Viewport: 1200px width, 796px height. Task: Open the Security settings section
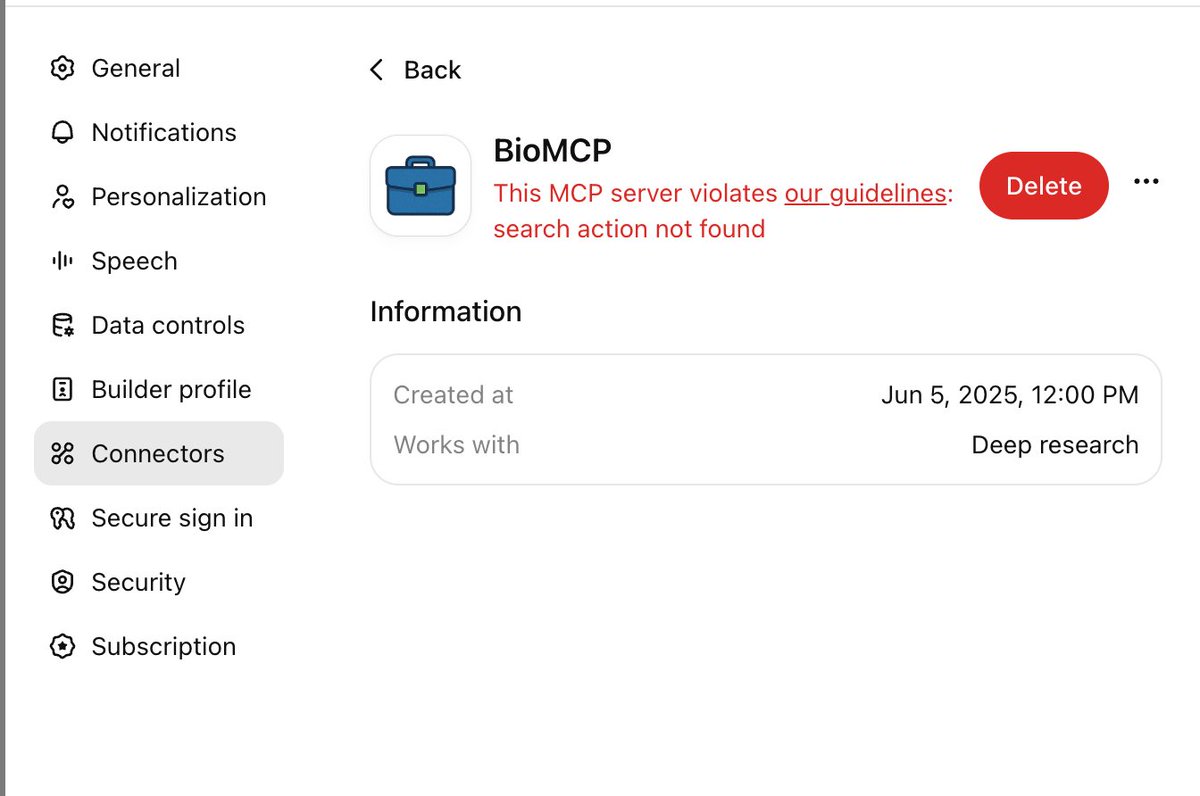pyautogui.click(x=138, y=582)
